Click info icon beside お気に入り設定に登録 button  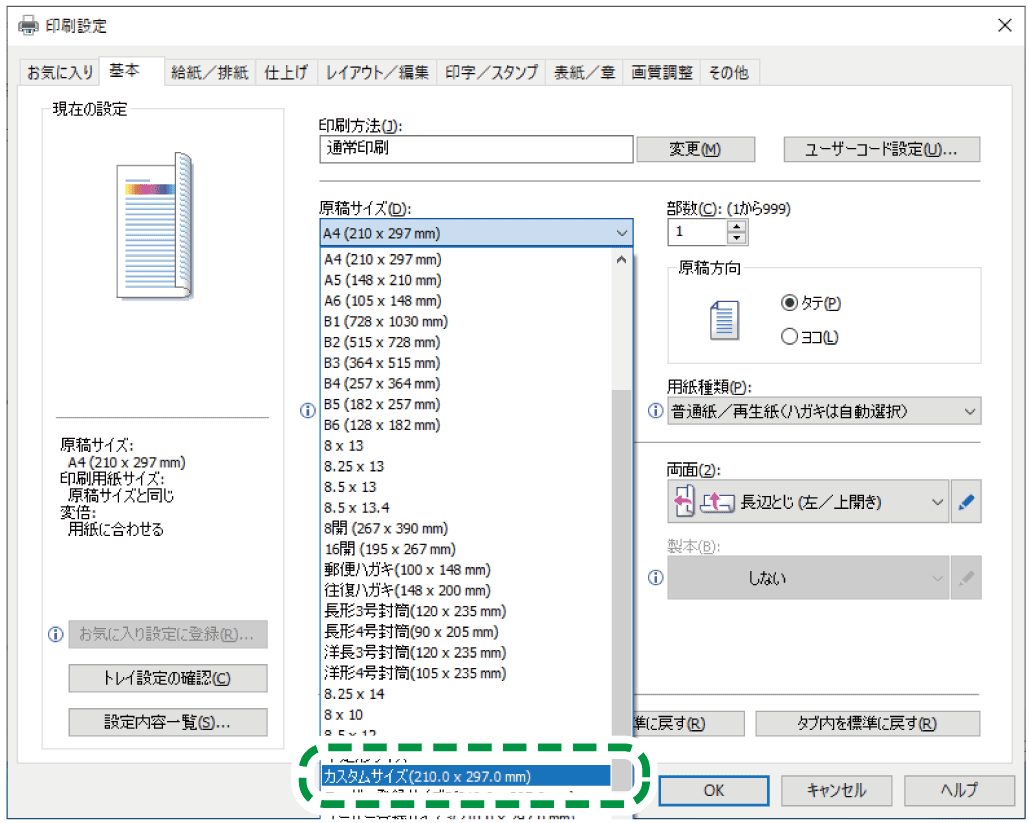56,634
